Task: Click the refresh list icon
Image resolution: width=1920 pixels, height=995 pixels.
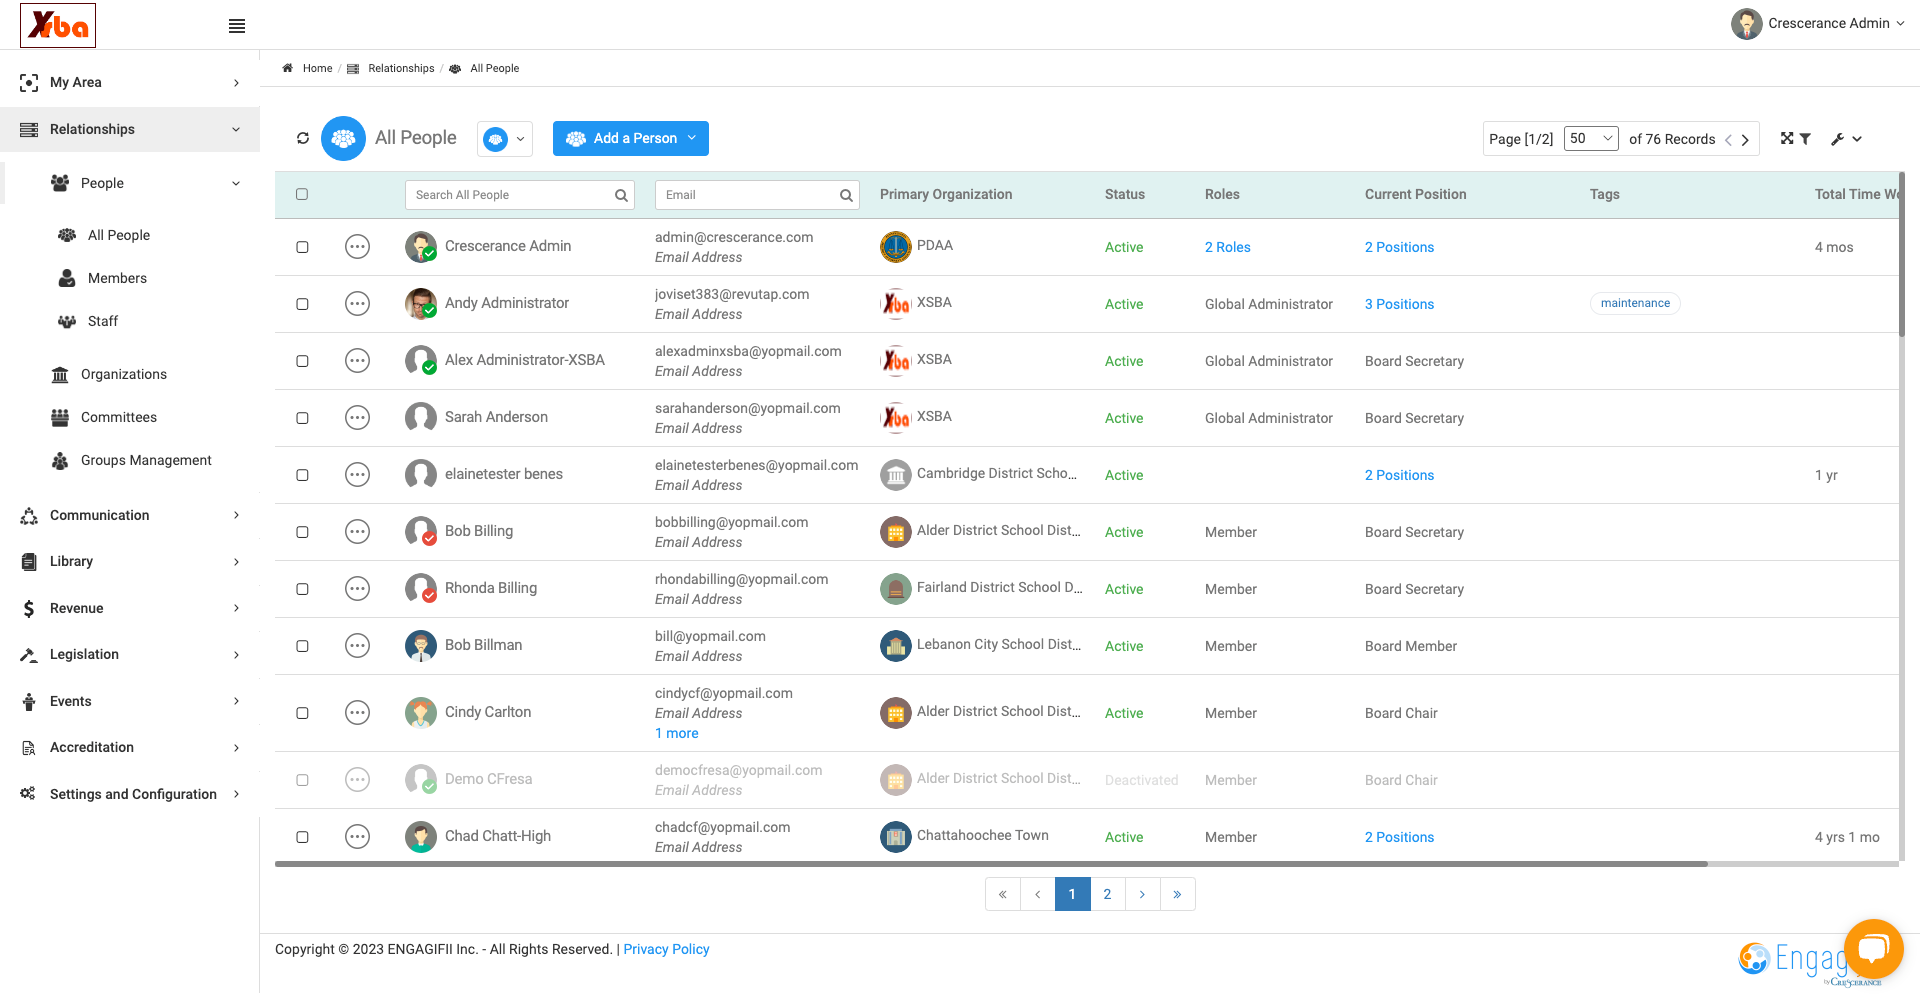Action: (303, 138)
